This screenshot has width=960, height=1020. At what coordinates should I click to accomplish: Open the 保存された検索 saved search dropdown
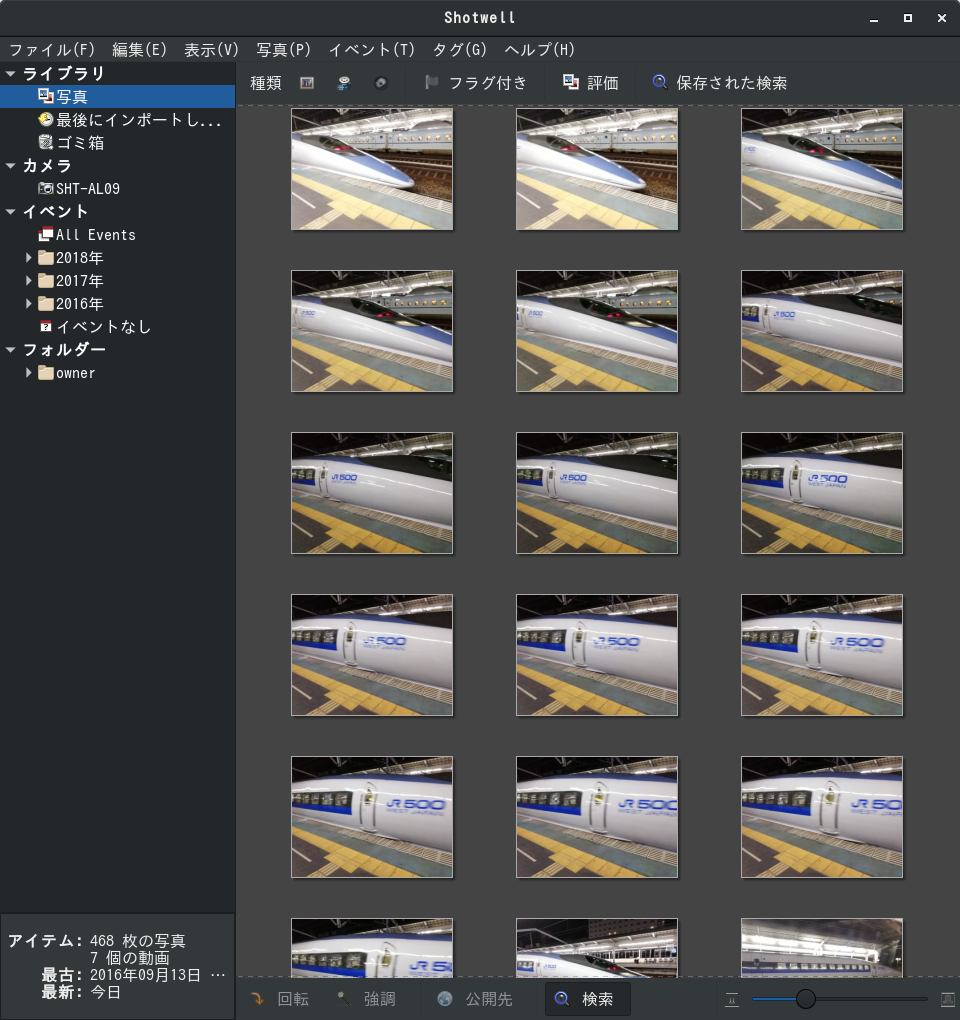(721, 83)
